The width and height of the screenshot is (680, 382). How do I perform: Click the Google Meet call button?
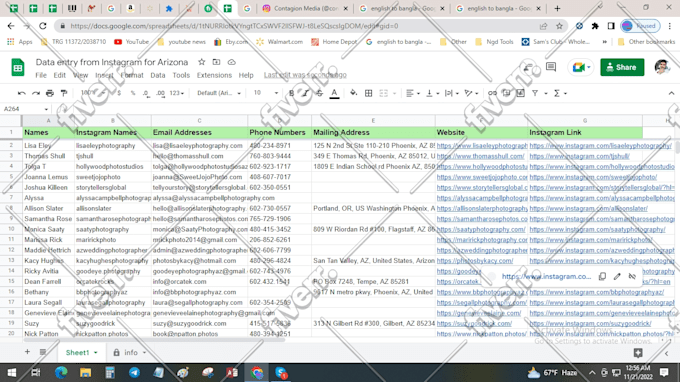pos(581,67)
